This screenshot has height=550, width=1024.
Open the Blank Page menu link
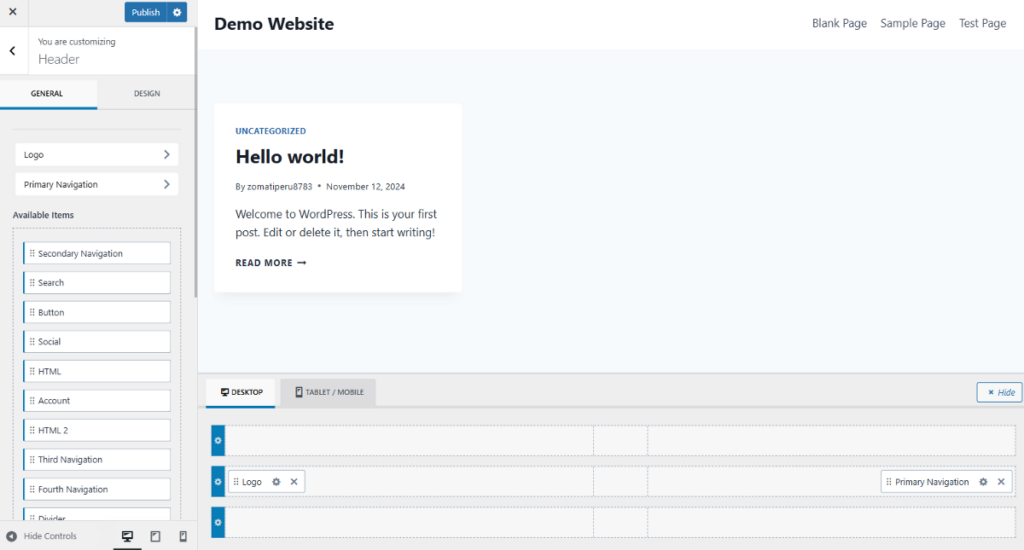(839, 24)
